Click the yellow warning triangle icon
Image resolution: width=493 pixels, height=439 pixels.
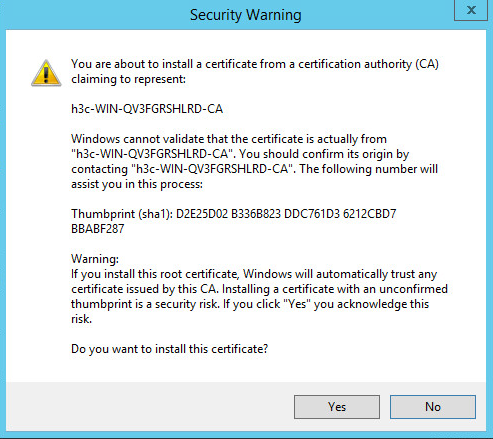tap(46, 73)
